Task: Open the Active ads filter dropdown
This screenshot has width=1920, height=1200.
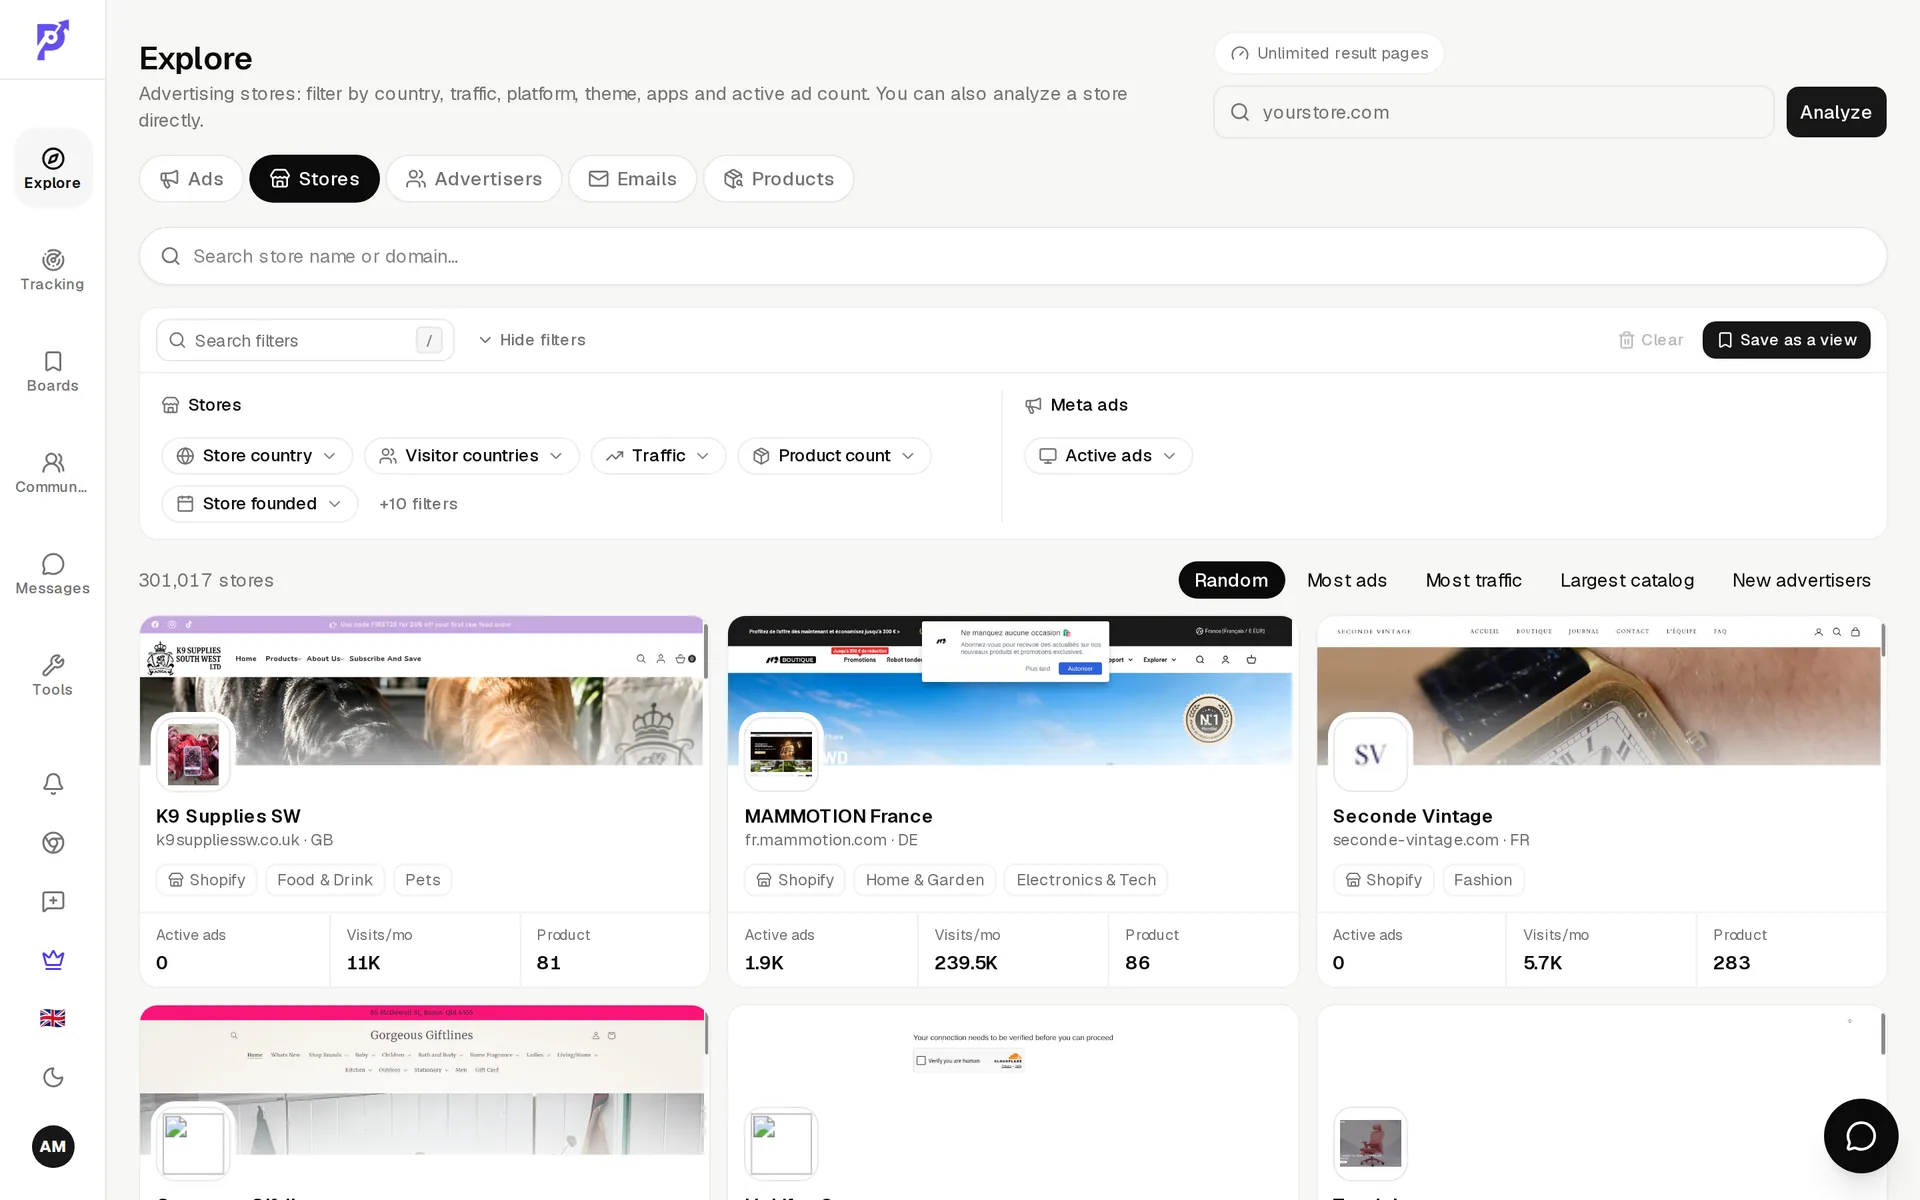Action: click(x=1108, y=456)
